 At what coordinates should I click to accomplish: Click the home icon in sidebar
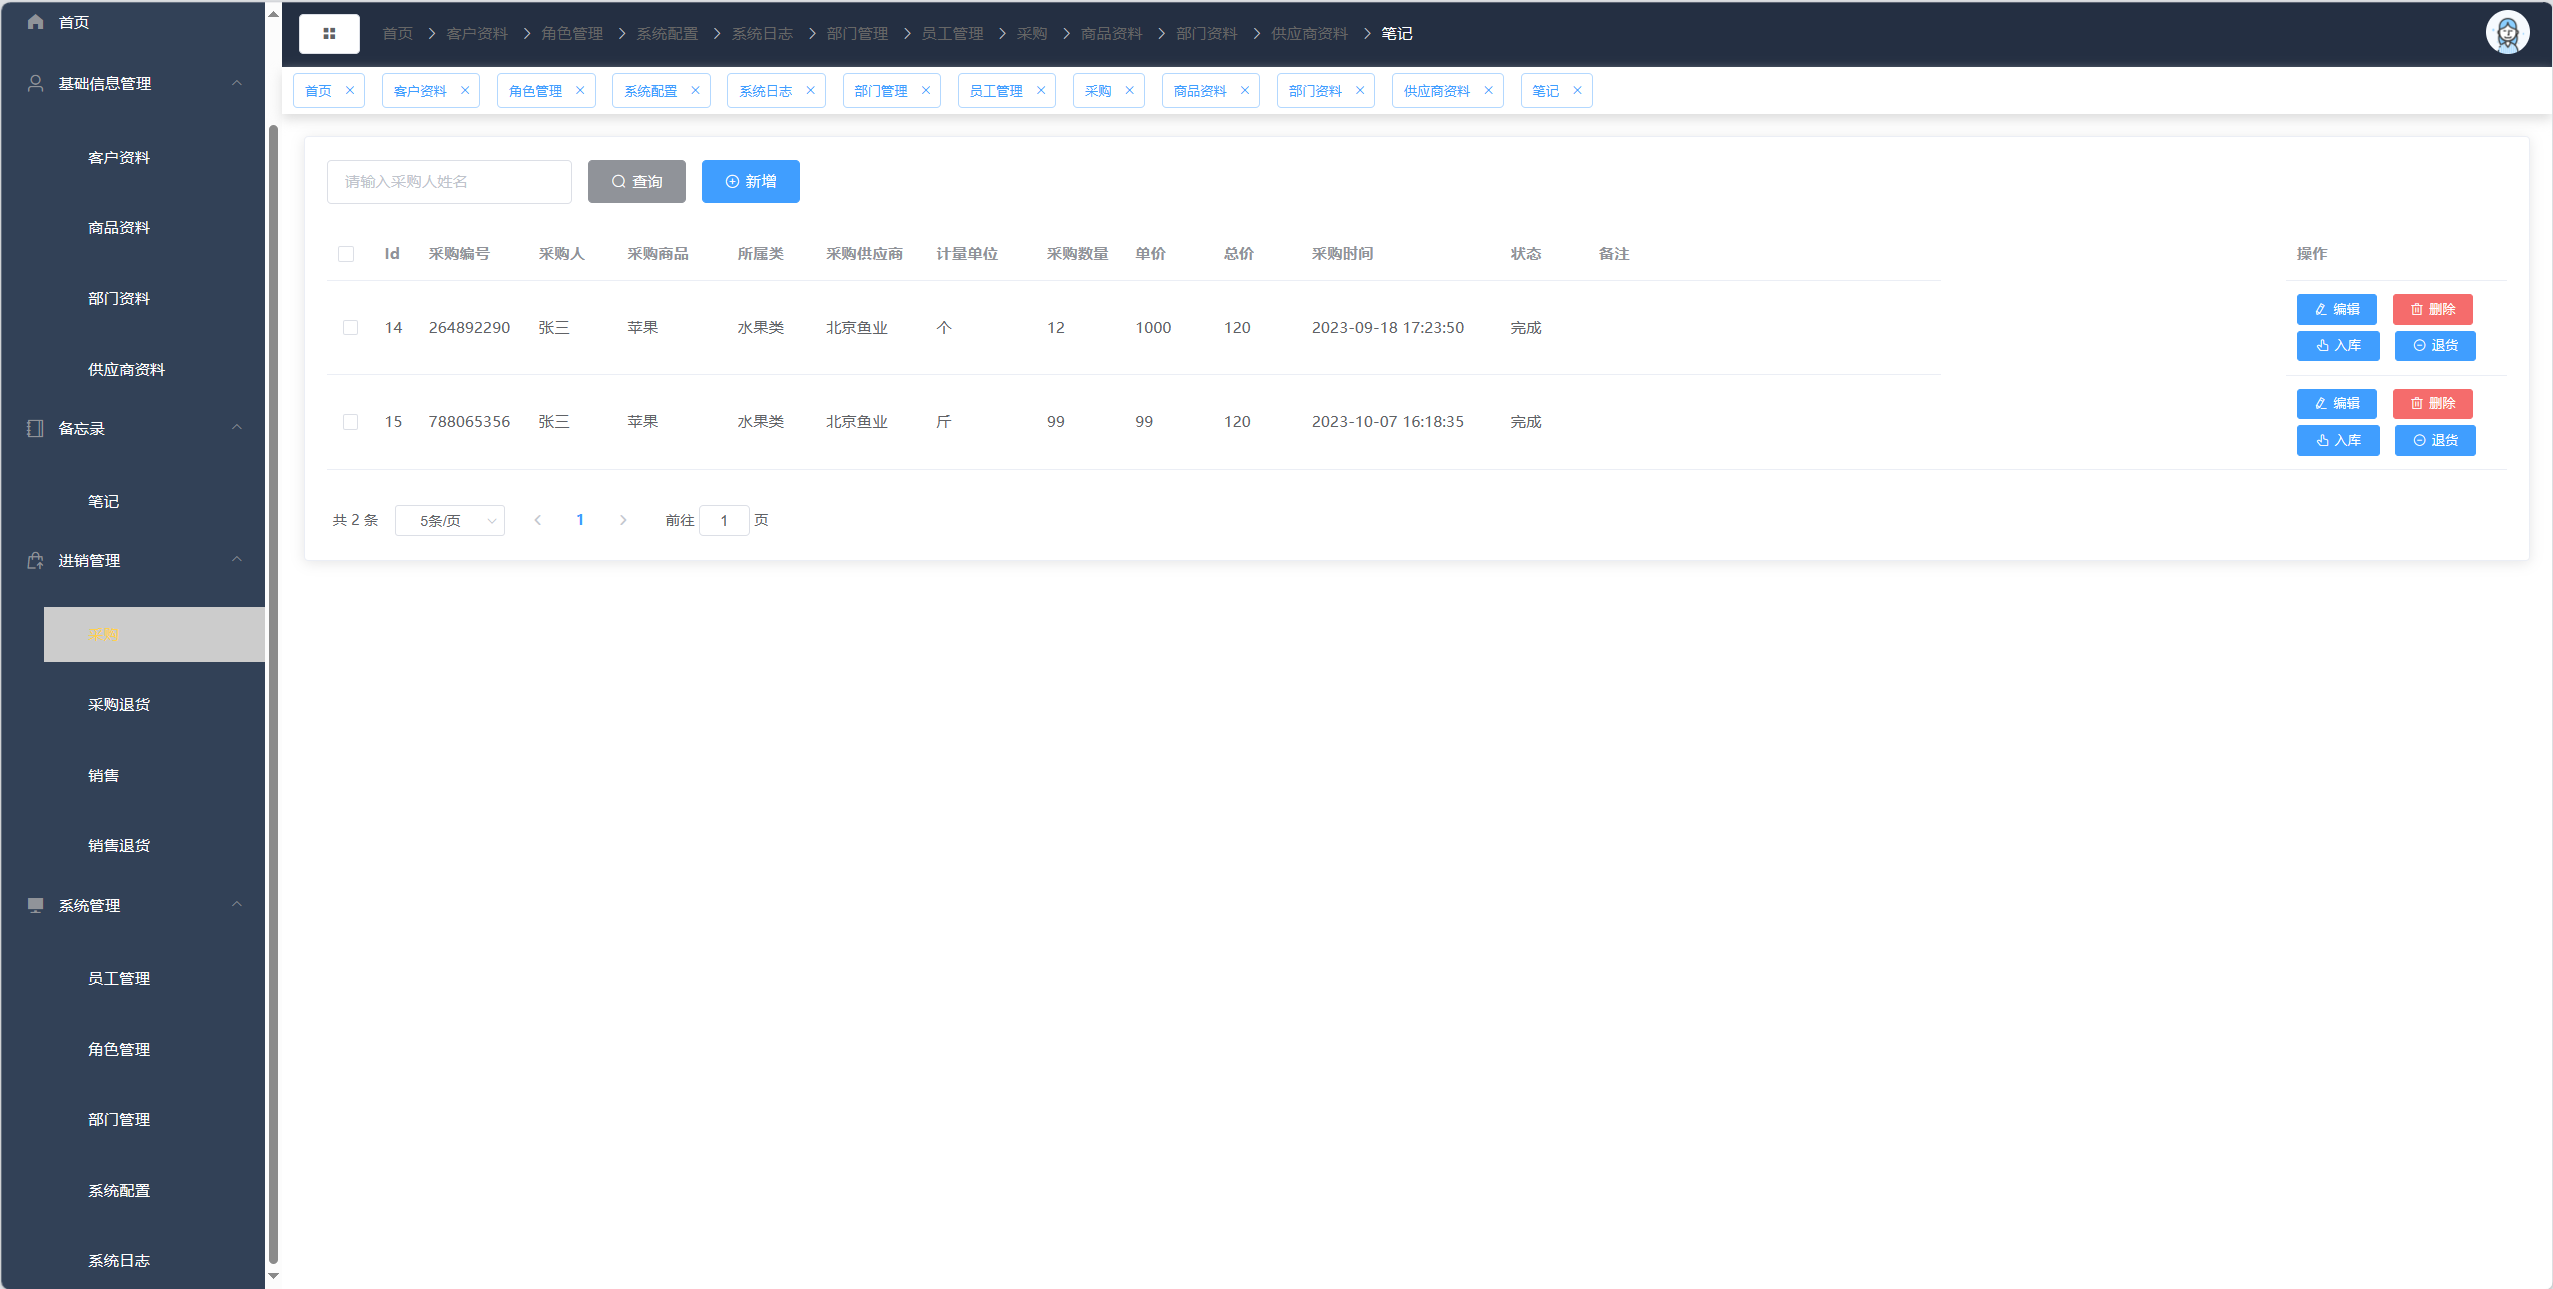36,22
